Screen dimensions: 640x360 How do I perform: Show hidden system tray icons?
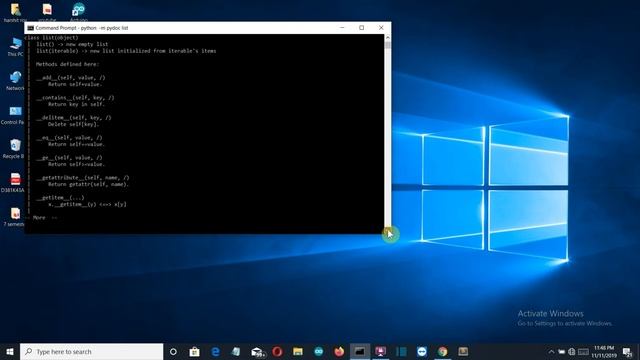pyautogui.click(x=551, y=351)
